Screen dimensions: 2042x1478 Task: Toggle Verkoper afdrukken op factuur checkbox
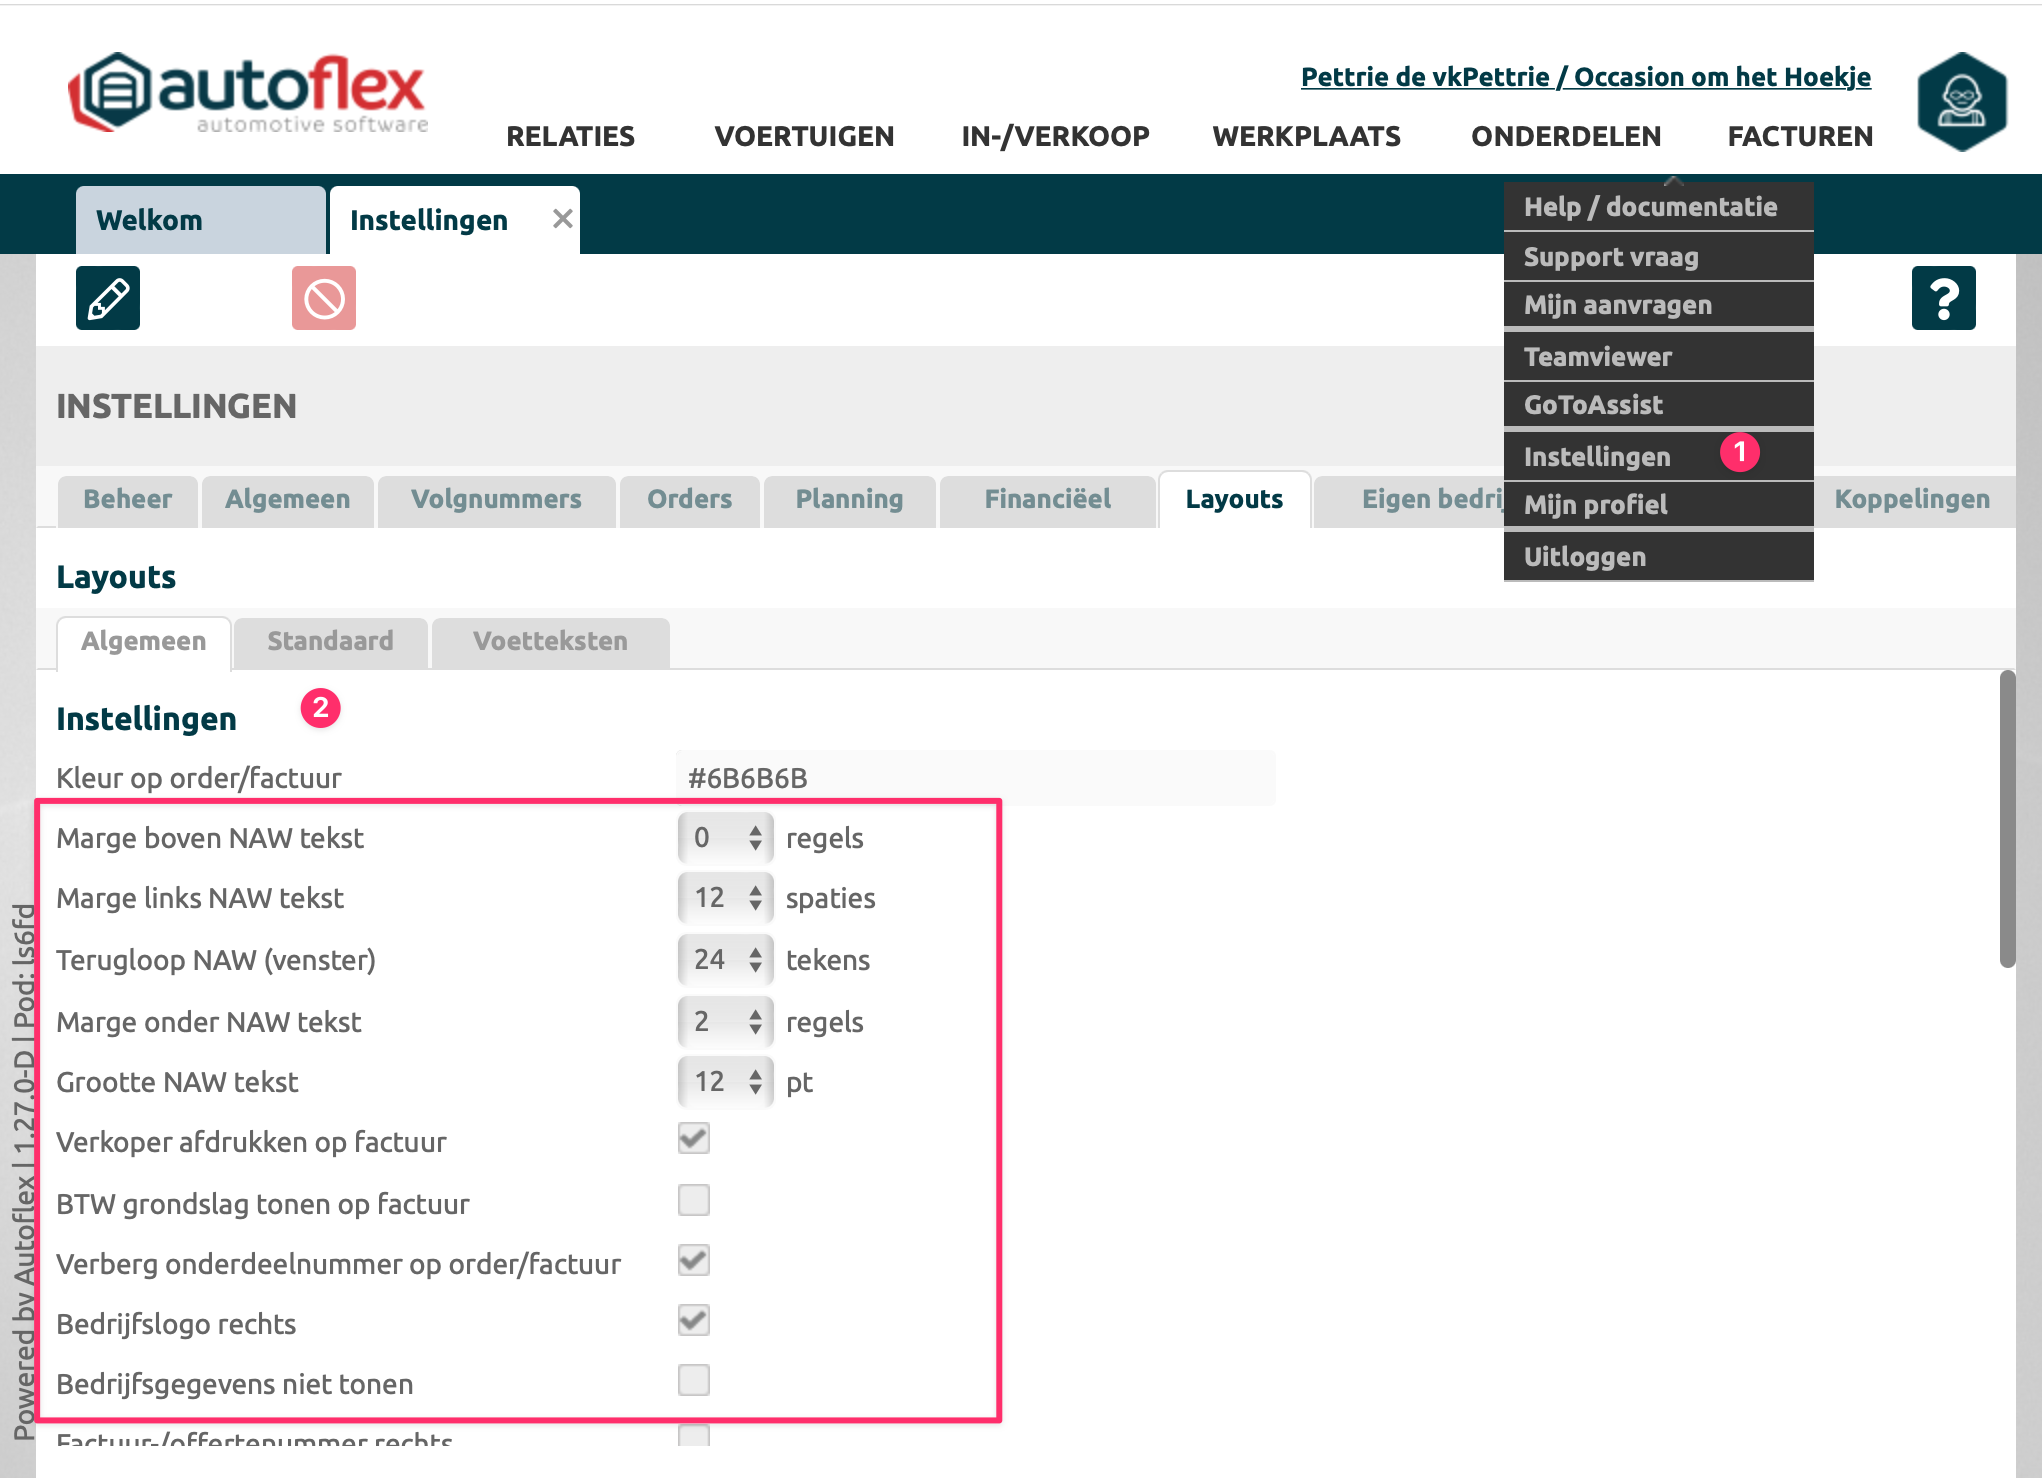[x=694, y=1139]
